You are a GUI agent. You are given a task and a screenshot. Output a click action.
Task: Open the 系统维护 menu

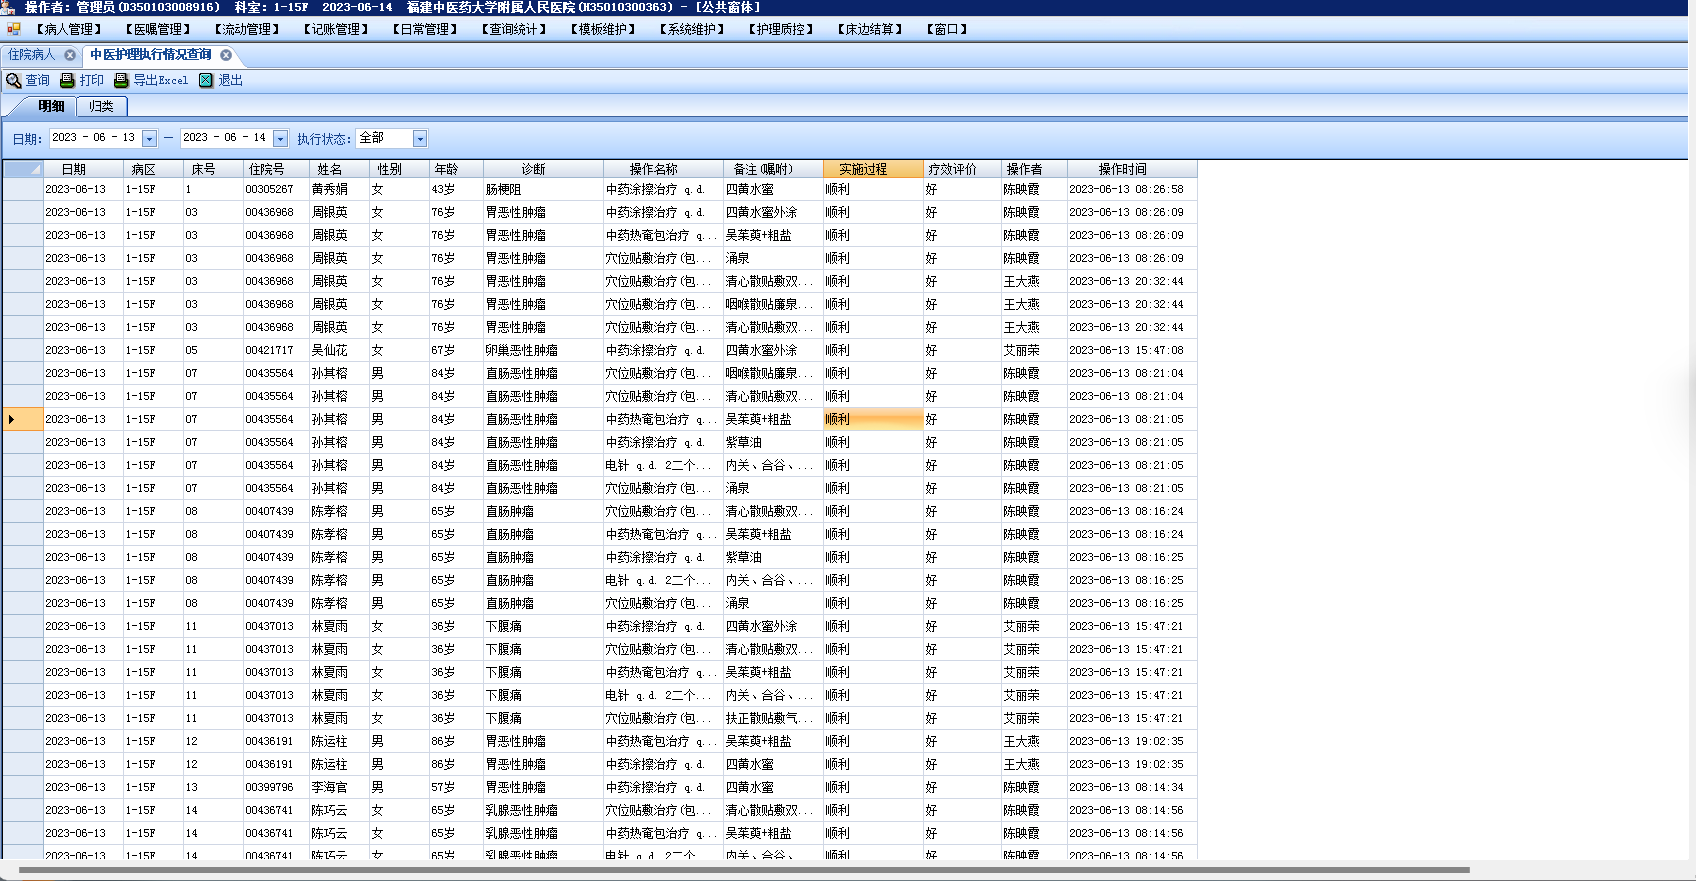pyautogui.click(x=692, y=29)
